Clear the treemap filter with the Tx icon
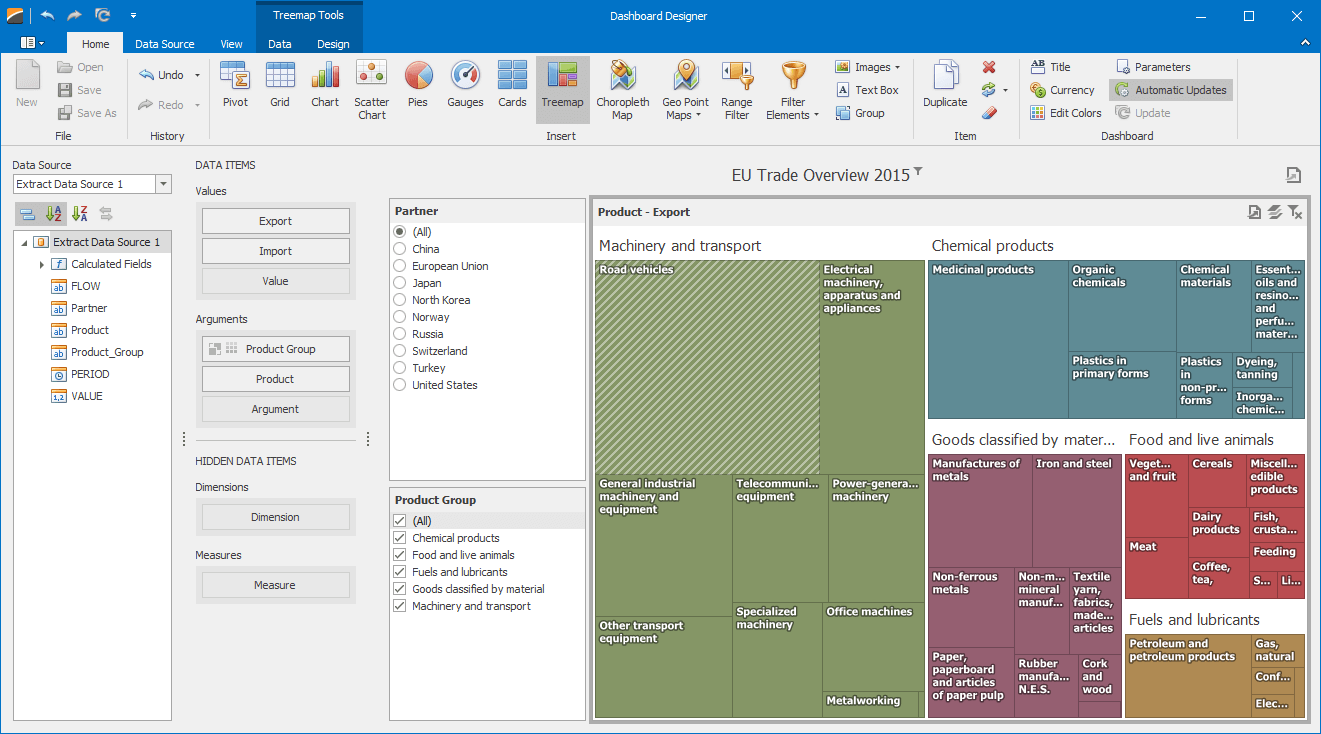Screen dimensions: 1321x734 (1296, 212)
